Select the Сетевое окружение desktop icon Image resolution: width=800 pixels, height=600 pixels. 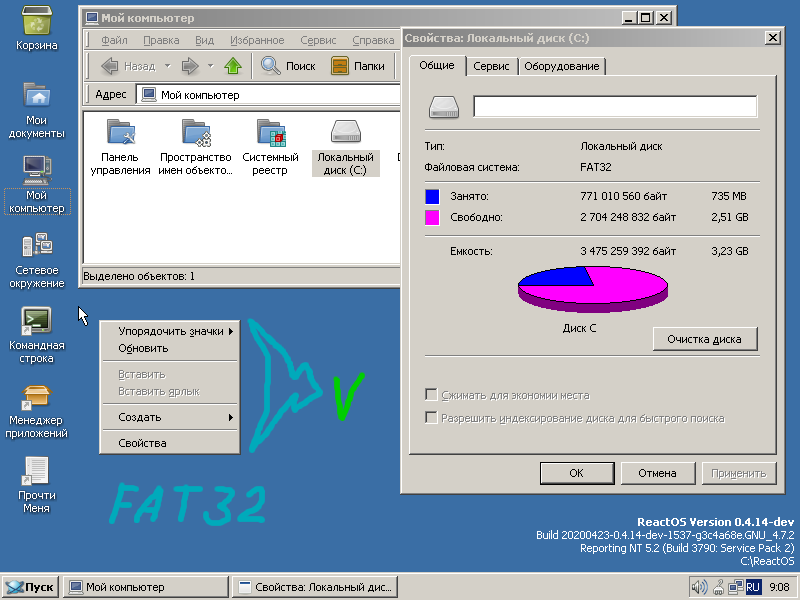(36, 260)
